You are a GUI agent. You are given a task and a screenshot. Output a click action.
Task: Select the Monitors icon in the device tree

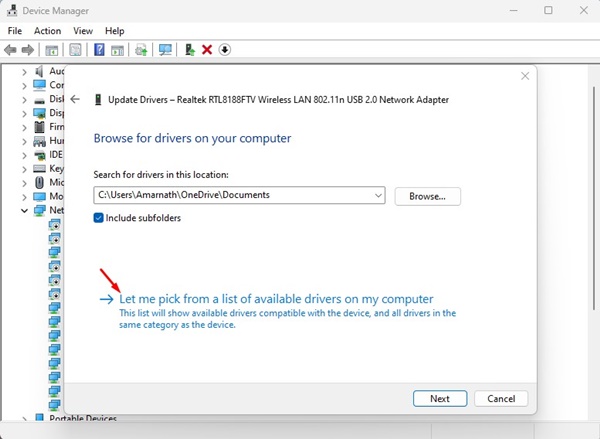39,197
